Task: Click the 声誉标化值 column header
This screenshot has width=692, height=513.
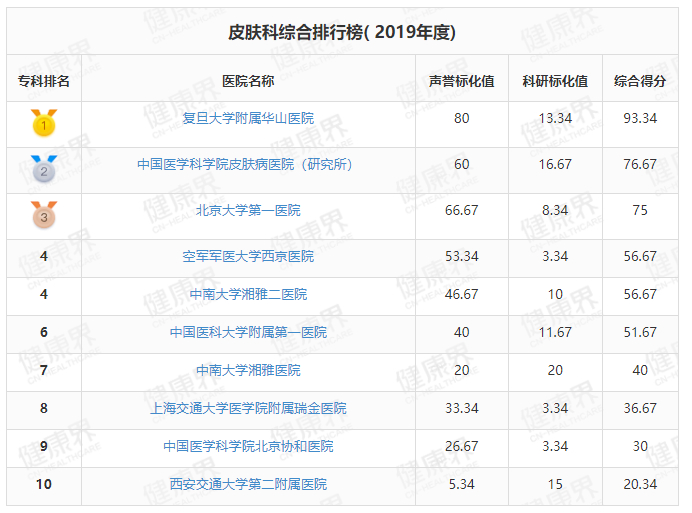Action: tap(462, 81)
